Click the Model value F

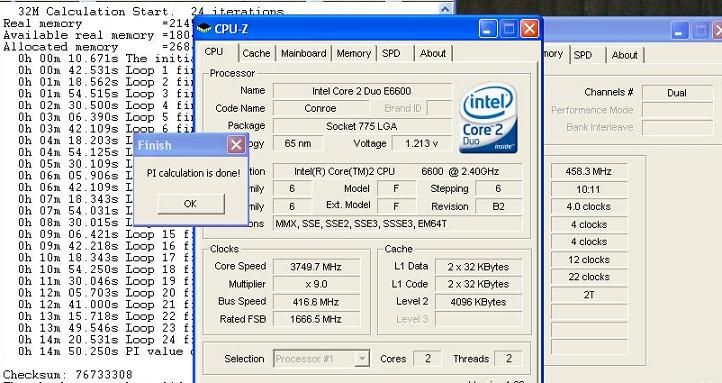pos(396,189)
